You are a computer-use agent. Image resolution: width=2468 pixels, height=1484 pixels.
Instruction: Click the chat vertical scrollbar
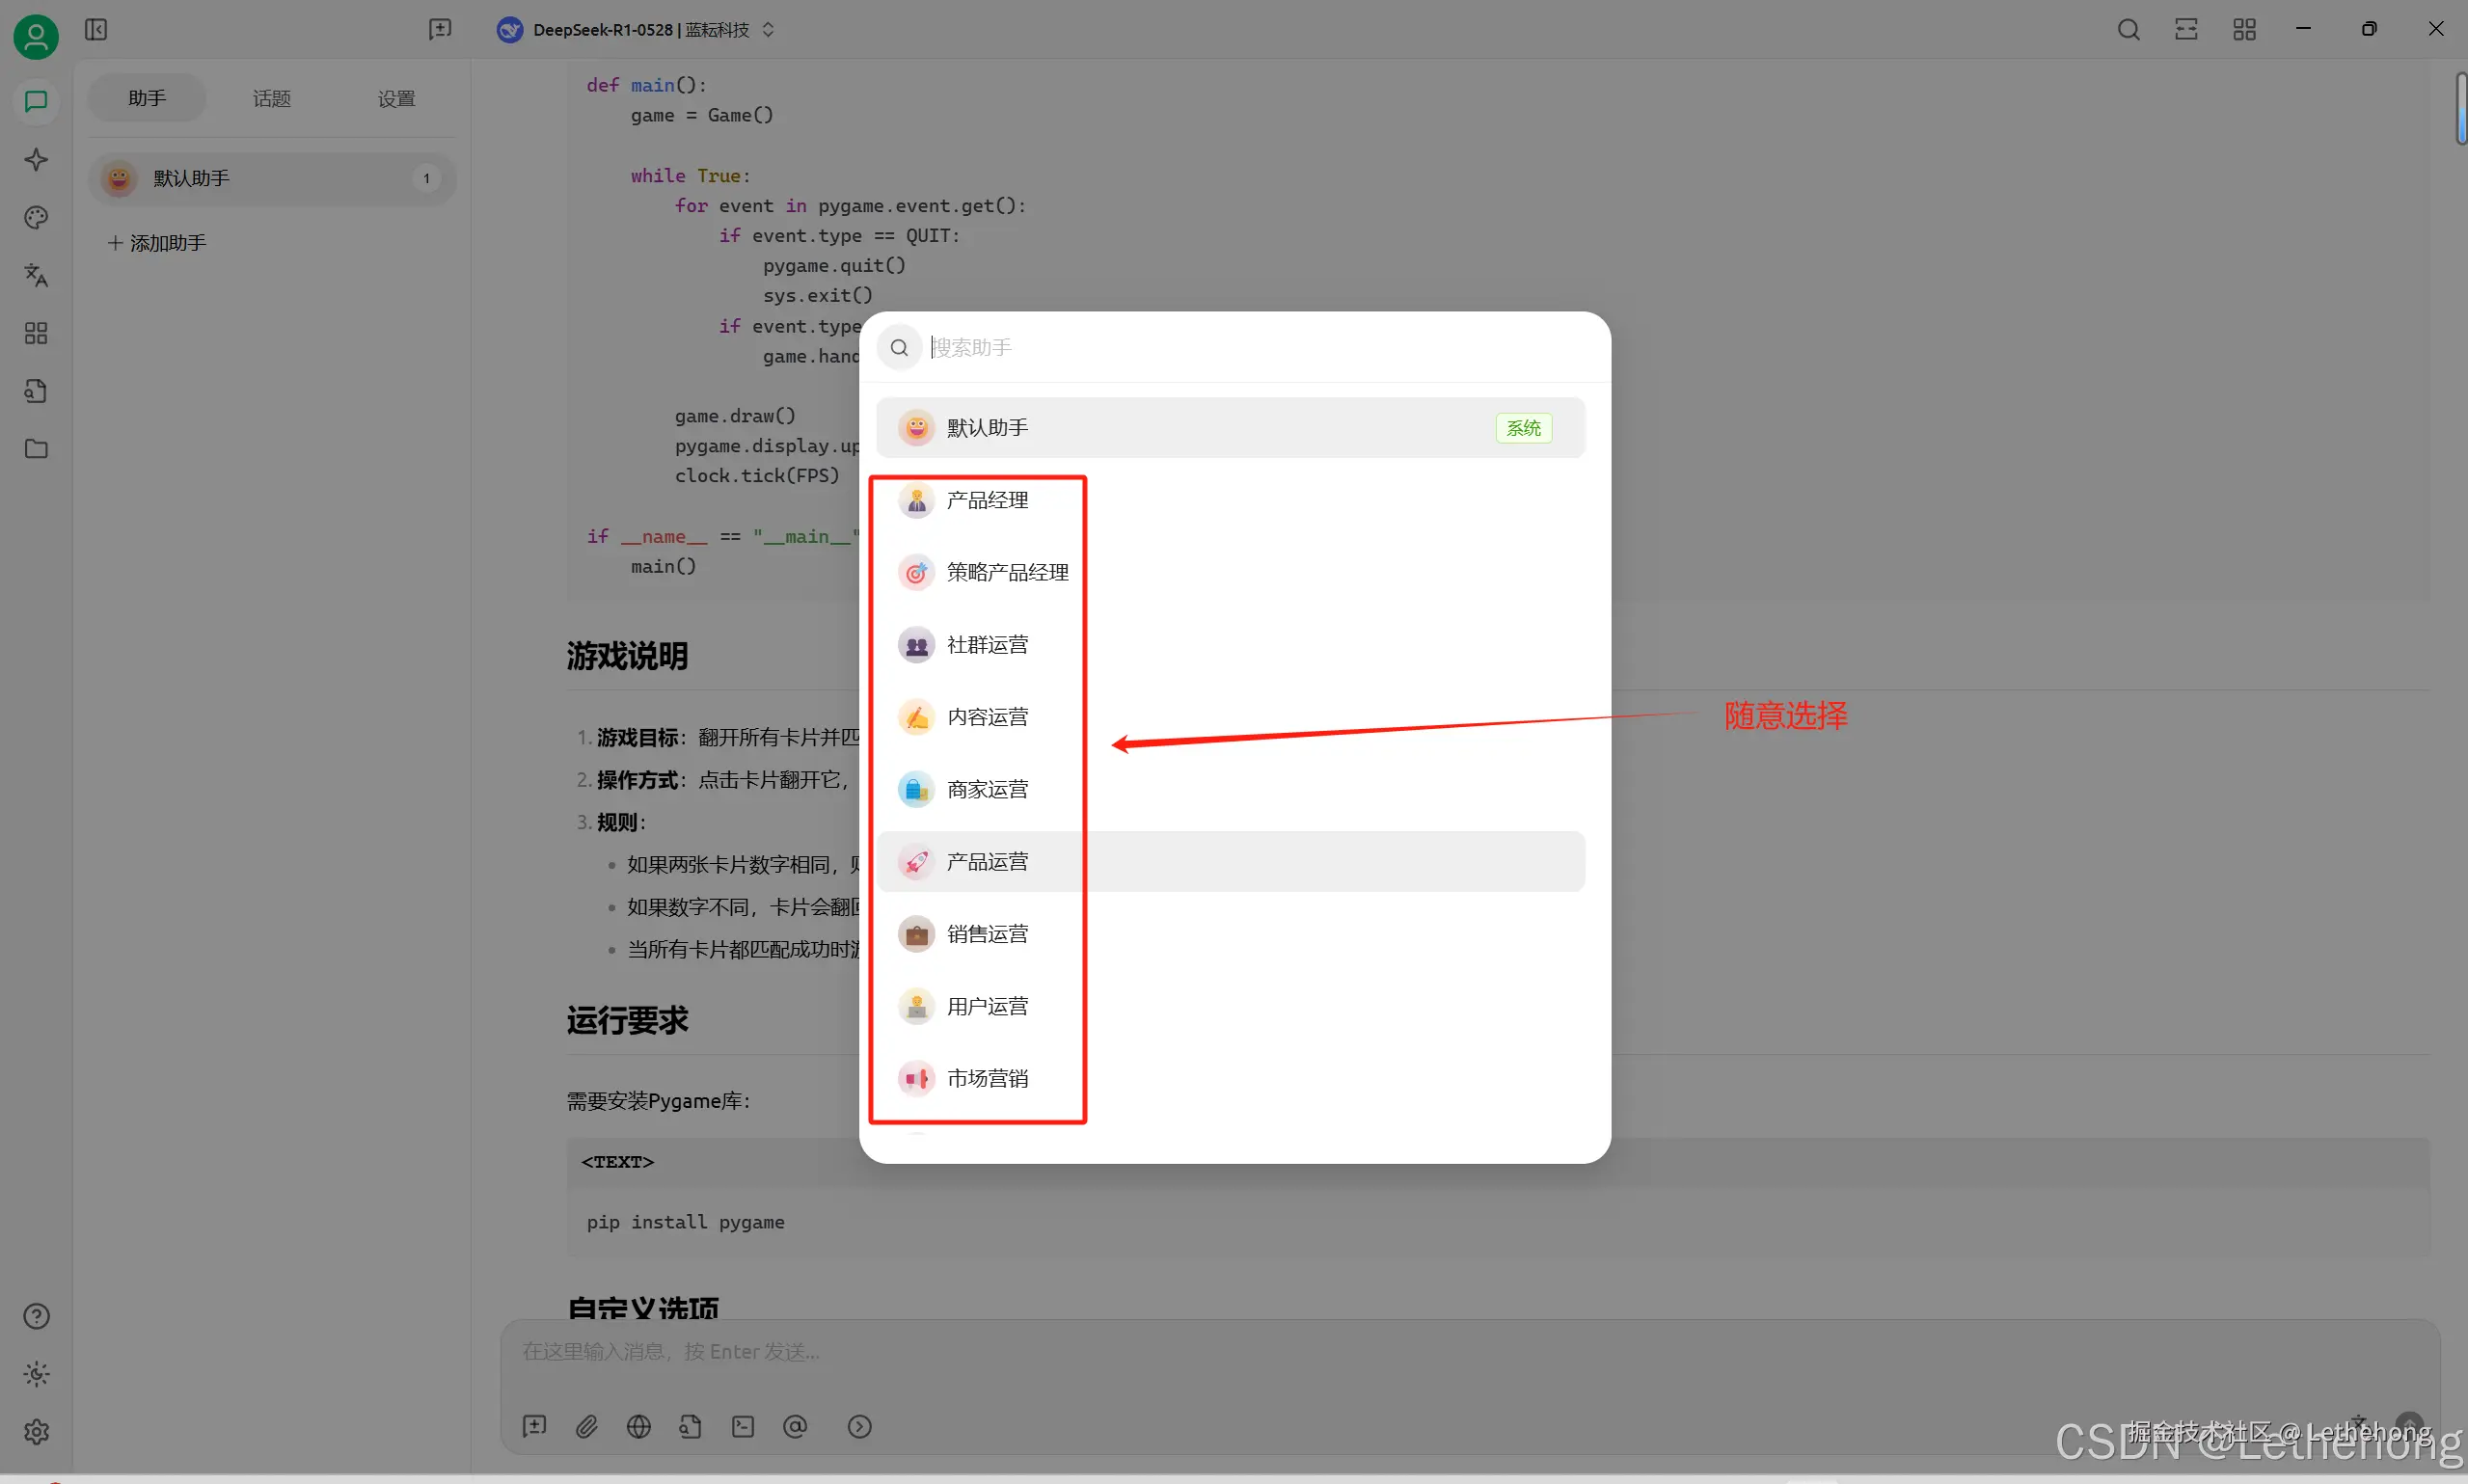(2460, 110)
